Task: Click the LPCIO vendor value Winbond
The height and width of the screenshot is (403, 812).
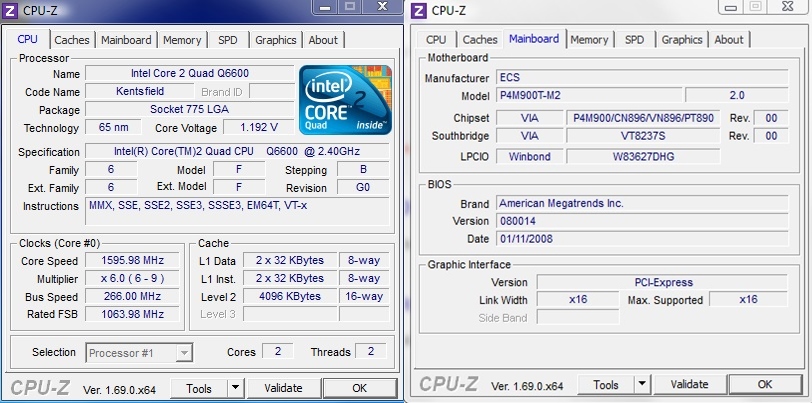Action: click(x=529, y=156)
